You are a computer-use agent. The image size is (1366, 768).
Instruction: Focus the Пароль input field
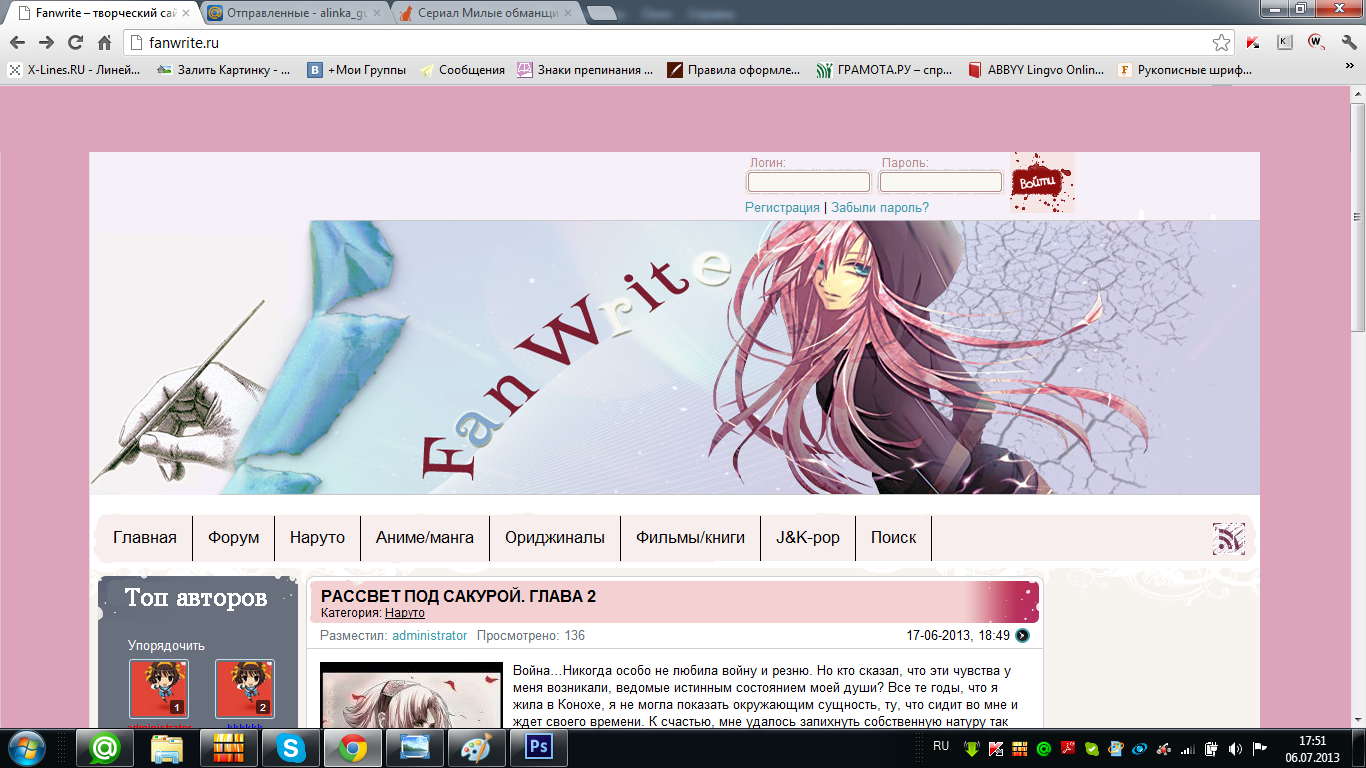pos(941,182)
